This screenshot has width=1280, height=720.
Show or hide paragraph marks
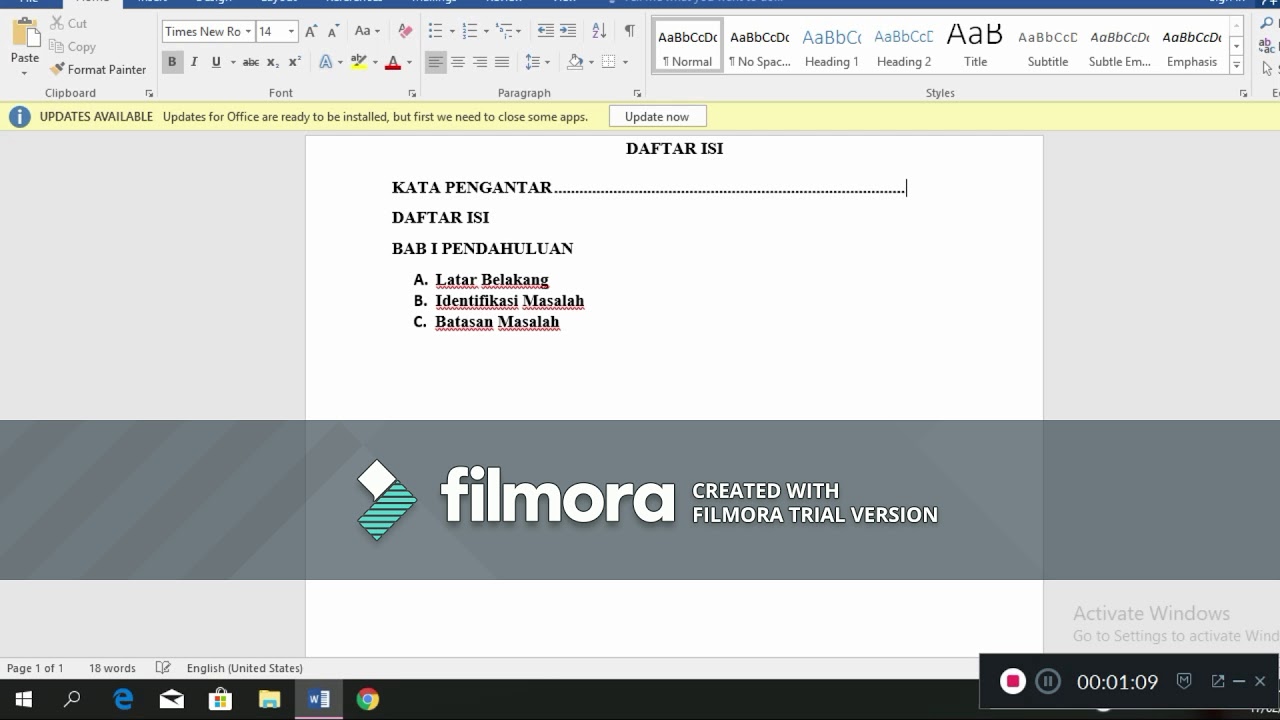(630, 32)
